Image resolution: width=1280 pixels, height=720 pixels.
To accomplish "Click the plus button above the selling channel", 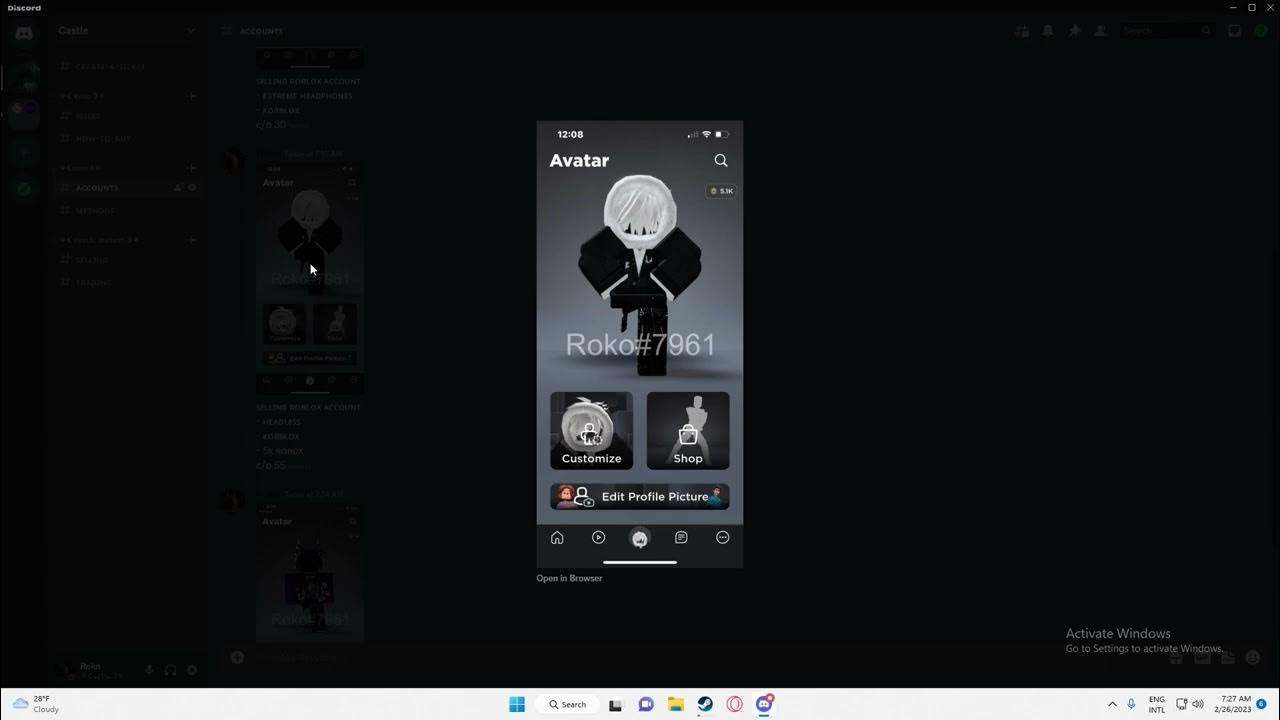I will click(192, 240).
